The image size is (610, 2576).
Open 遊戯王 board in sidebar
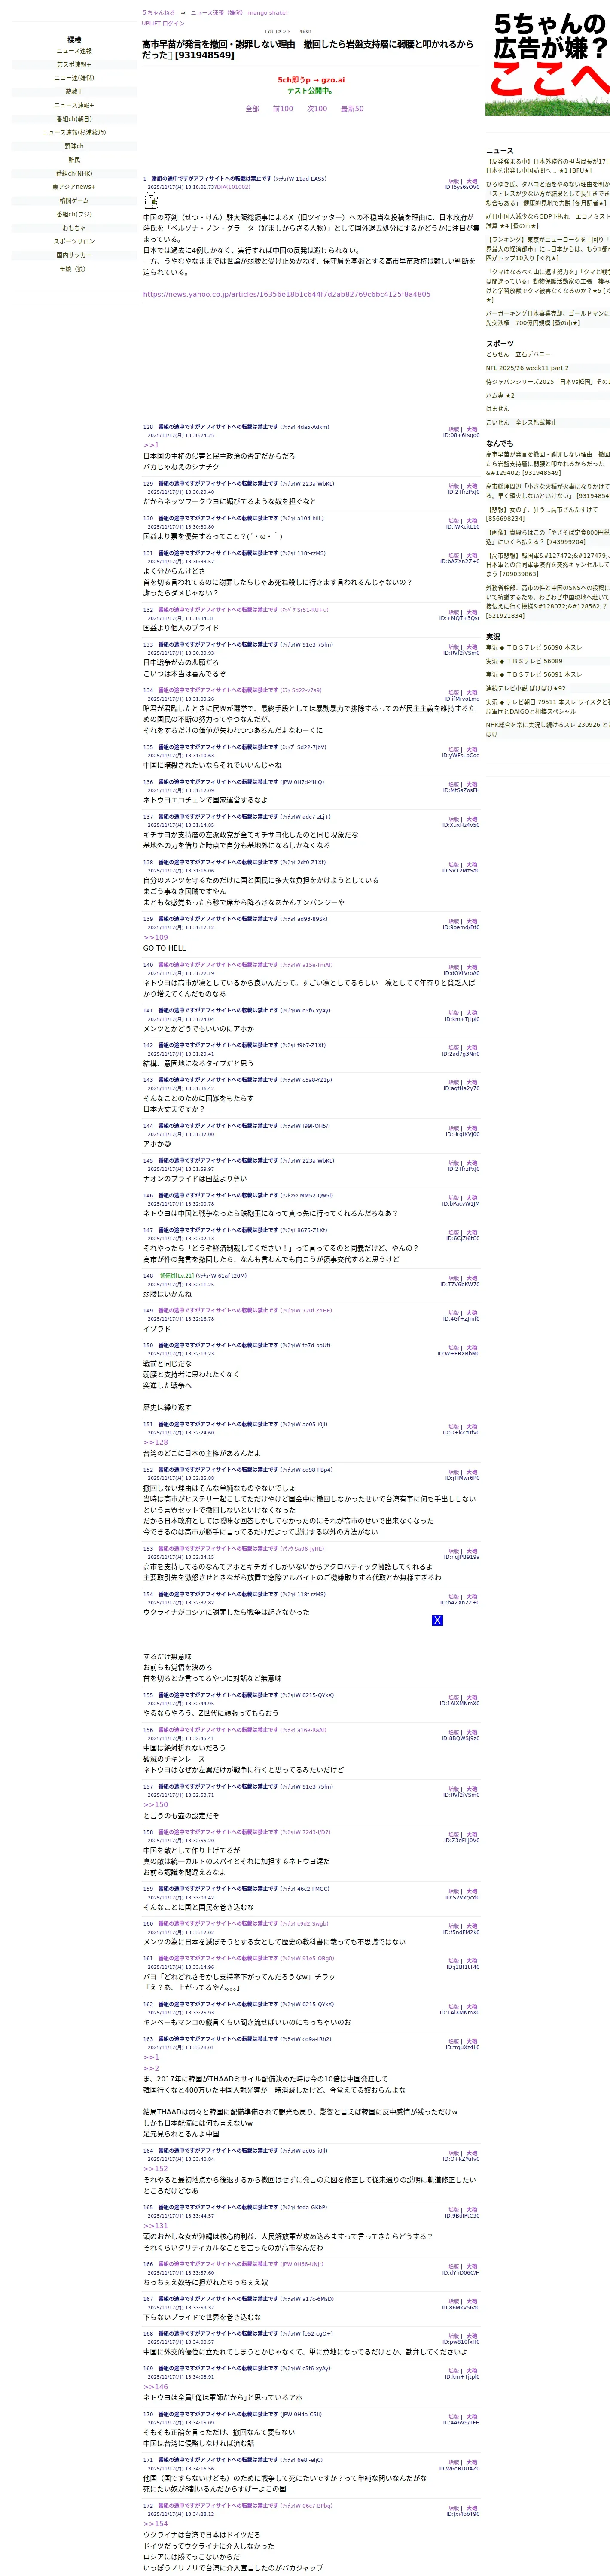click(x=74, y=92)
